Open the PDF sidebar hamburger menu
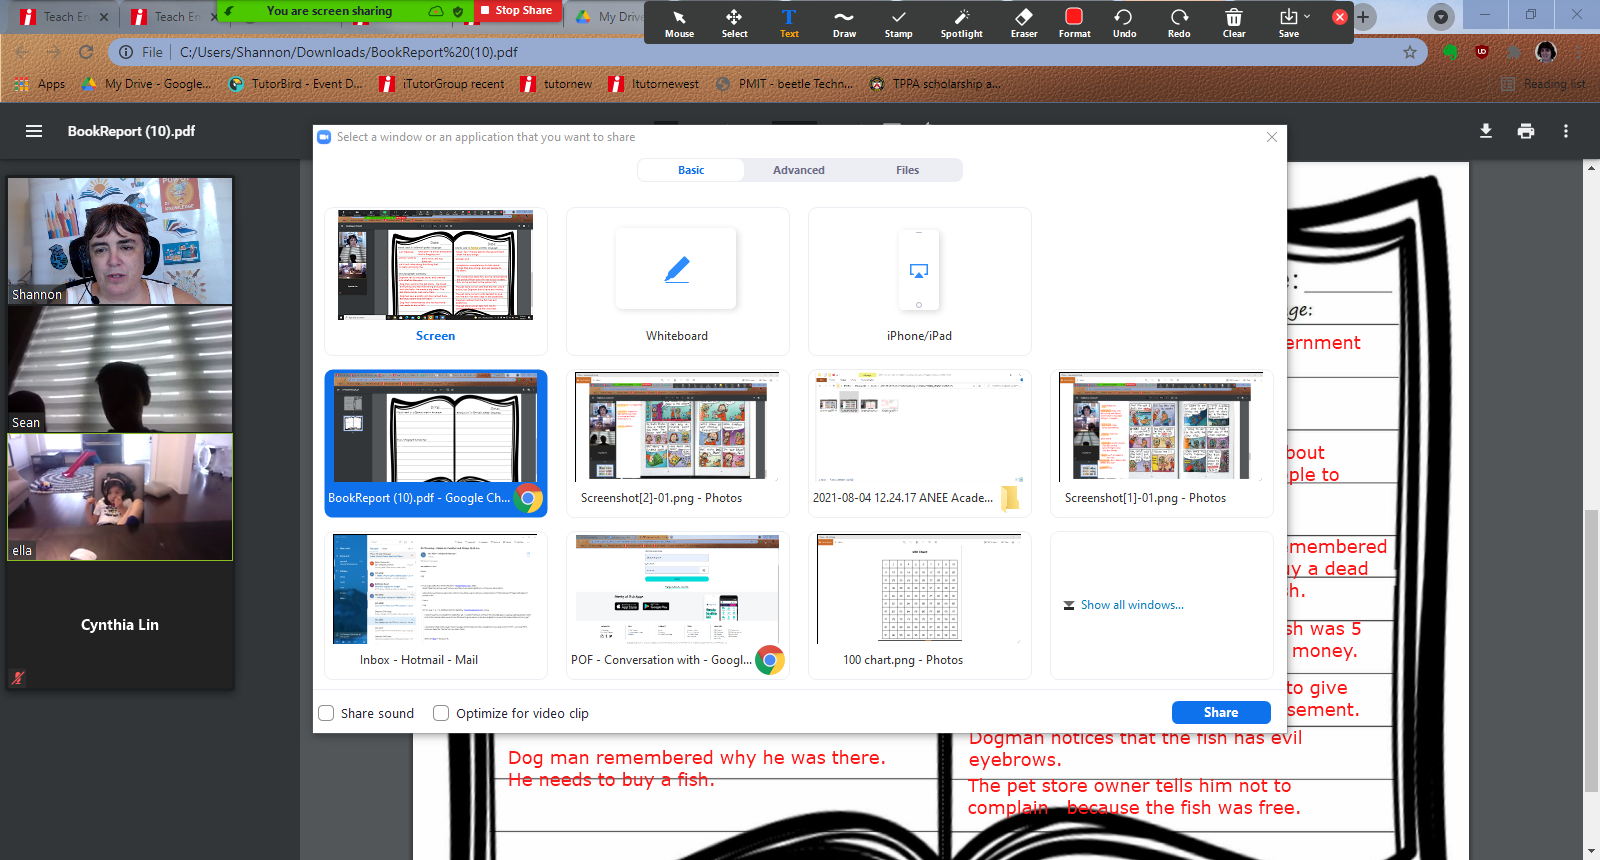 point(34,131)
